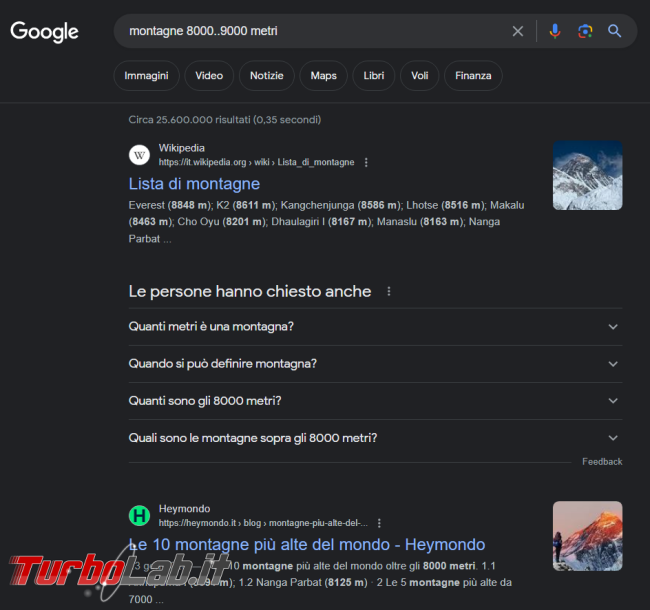Open the Lista di montagne result

[194, 184]
